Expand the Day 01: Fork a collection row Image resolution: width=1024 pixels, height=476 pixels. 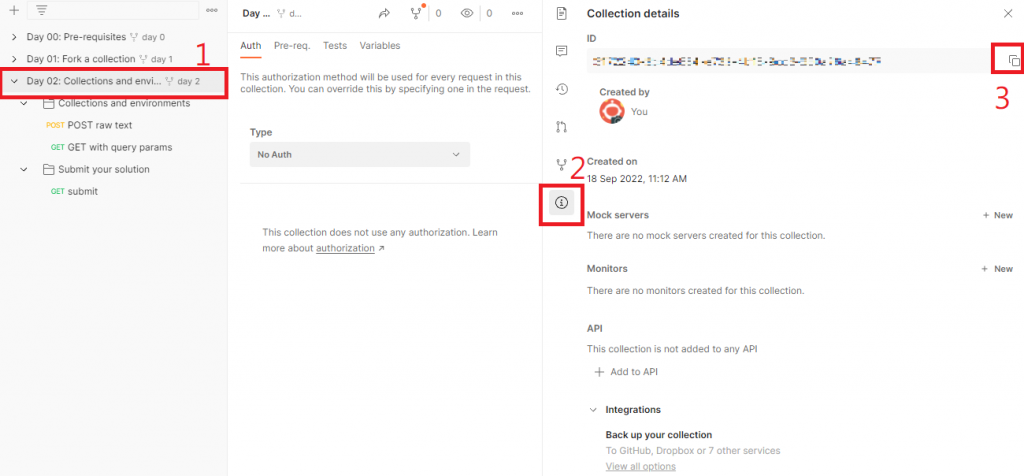[x=14, y=59]
